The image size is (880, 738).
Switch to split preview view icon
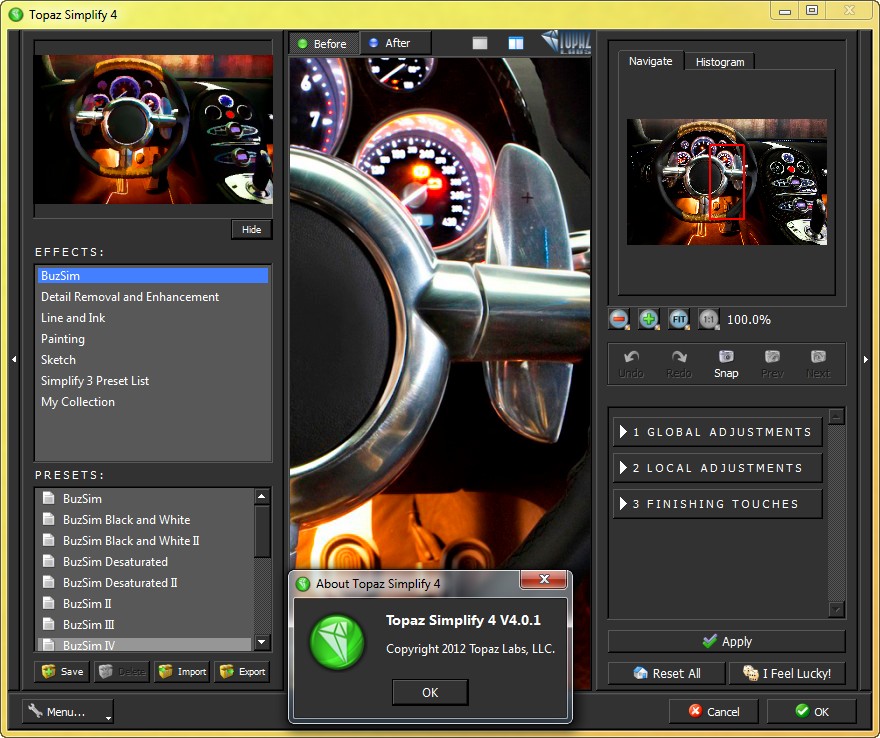coord(516,43)
